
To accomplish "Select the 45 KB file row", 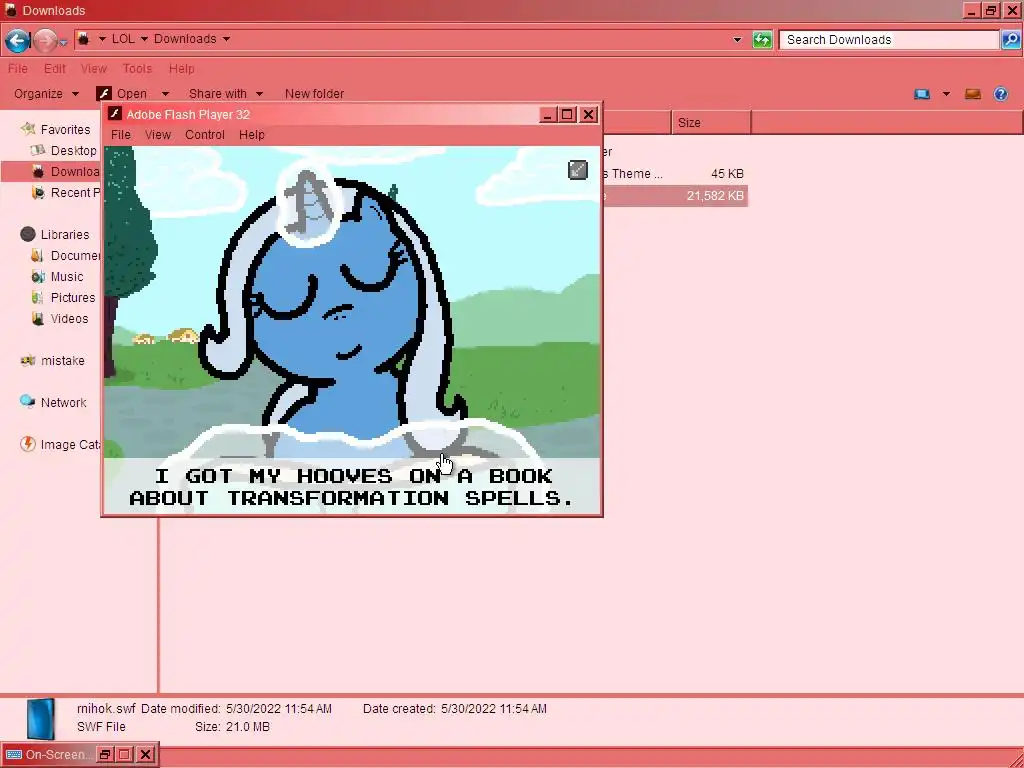I will 673,174.
